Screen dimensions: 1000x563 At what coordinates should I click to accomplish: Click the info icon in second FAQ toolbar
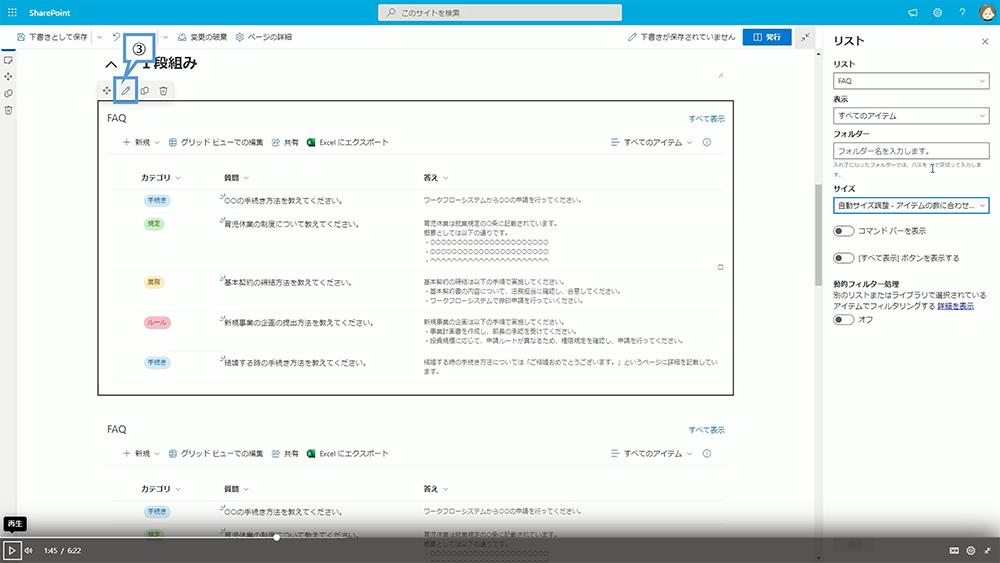707,453
